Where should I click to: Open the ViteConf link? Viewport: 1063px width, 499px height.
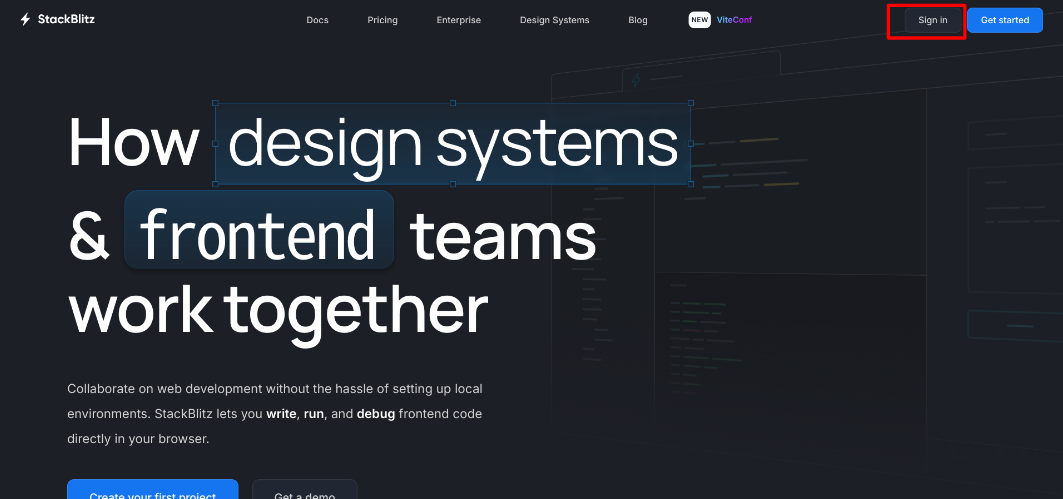click(x=734, y=20)
